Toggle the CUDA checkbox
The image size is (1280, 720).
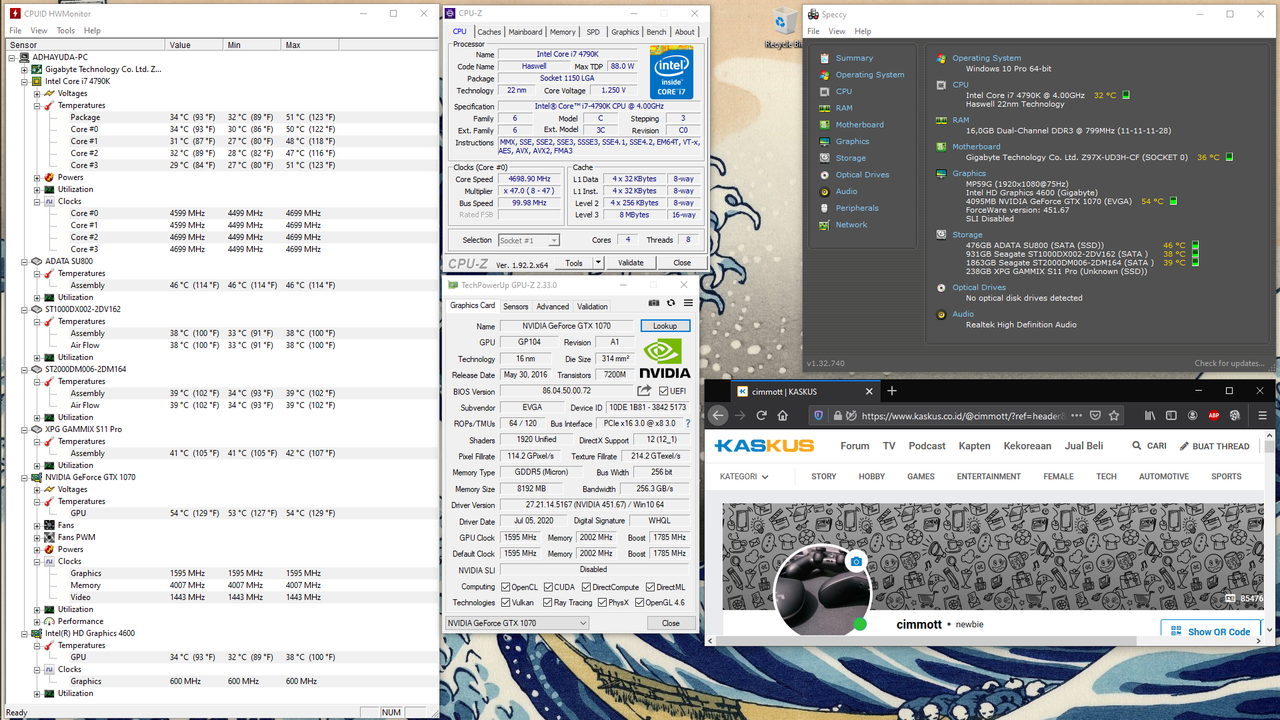(547, 587)
